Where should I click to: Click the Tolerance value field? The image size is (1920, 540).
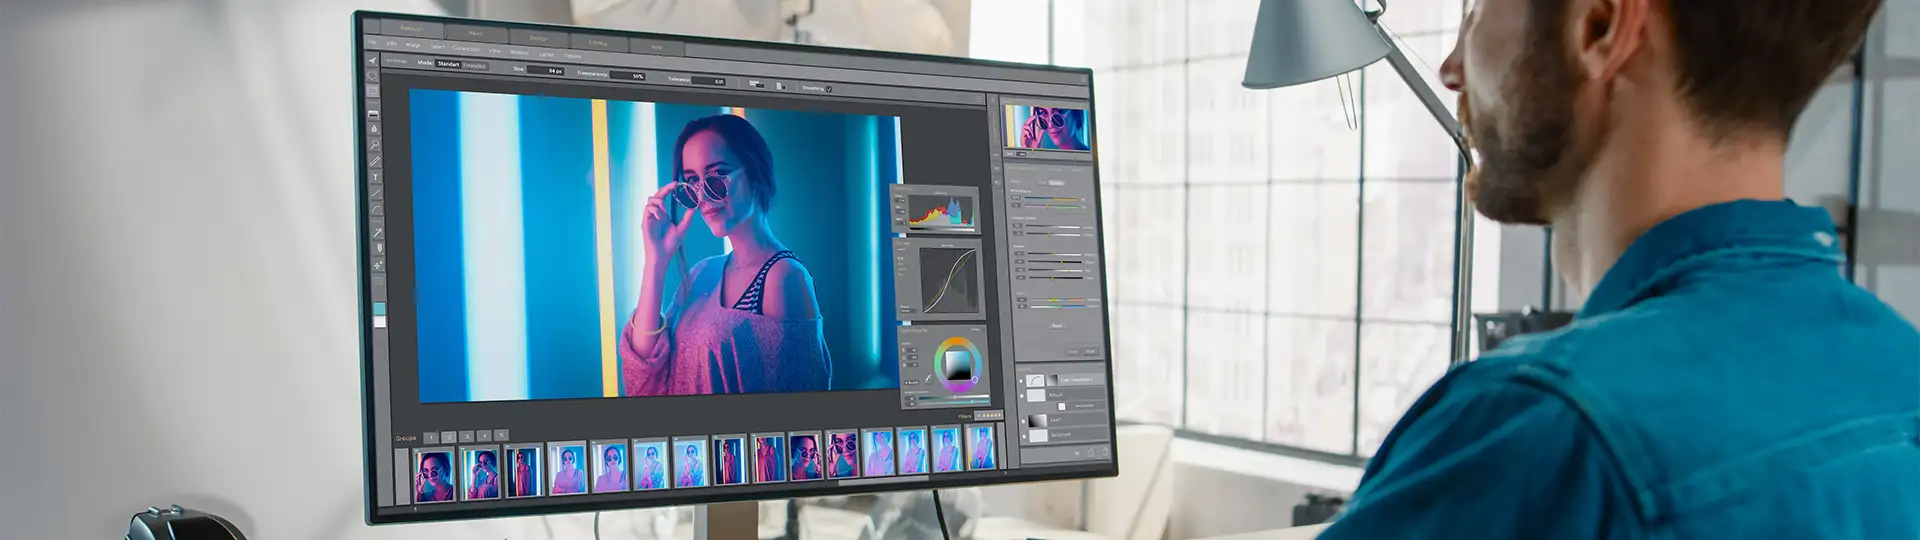(709, 81)
